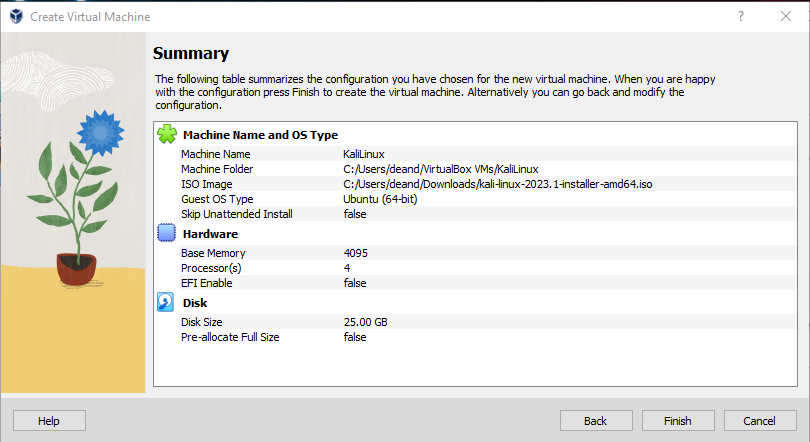Click the summary description paragraph text
The width and height of the screenshot is (810, 442).
tap(435, 92)
